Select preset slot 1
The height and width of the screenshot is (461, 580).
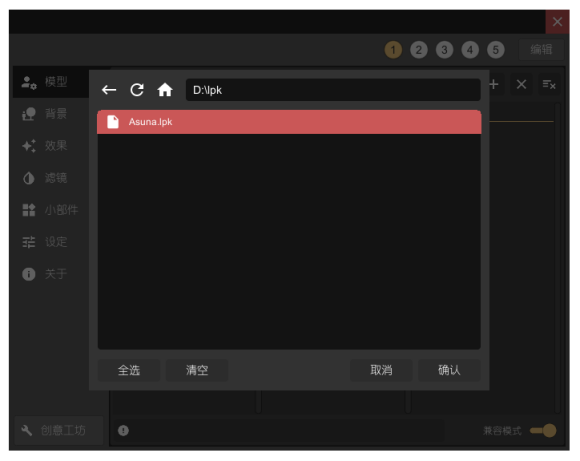(x=393, y=50)
